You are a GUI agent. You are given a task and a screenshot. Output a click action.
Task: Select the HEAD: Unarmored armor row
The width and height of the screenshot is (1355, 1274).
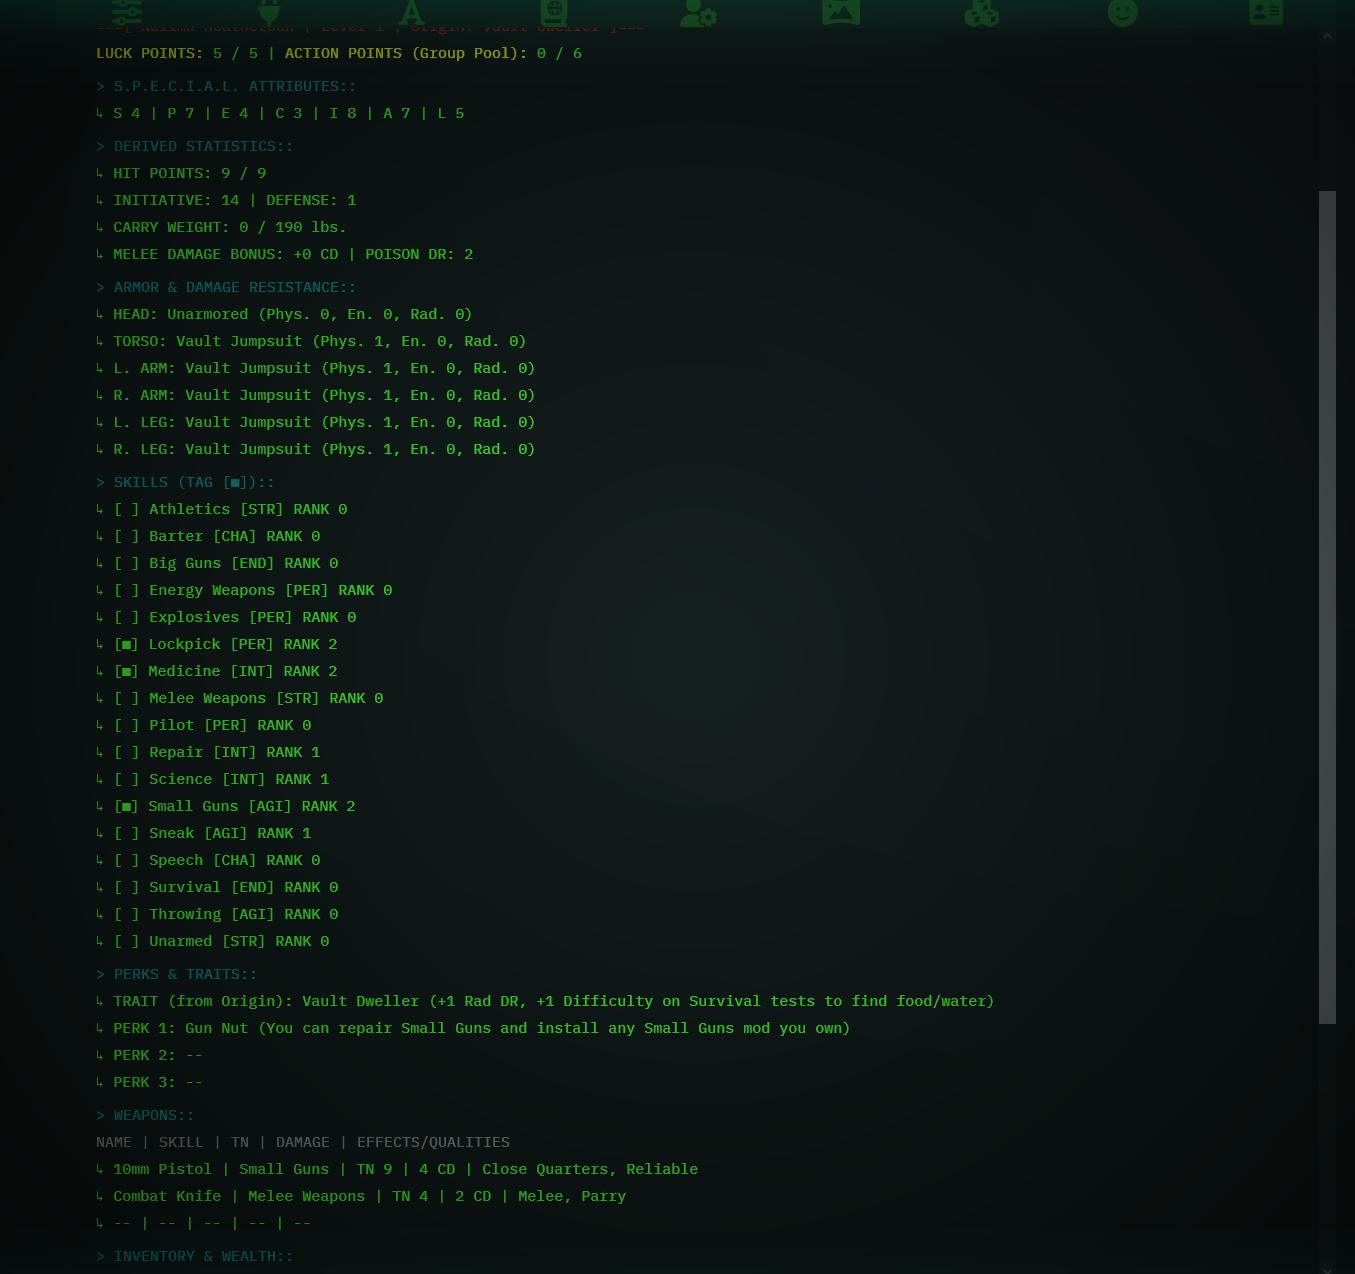tap(284, 314)
